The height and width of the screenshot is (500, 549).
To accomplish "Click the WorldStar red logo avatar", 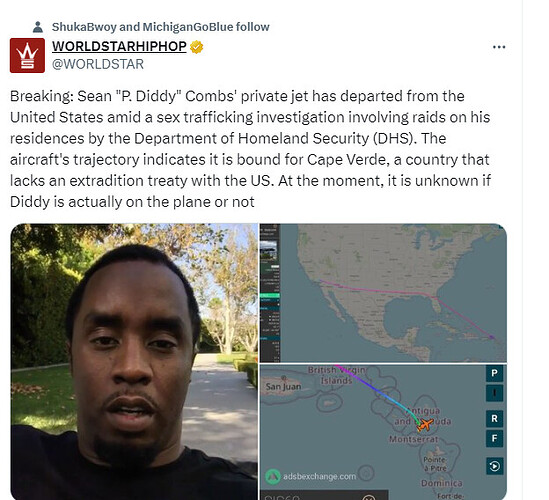I will [x=27, y=55].
